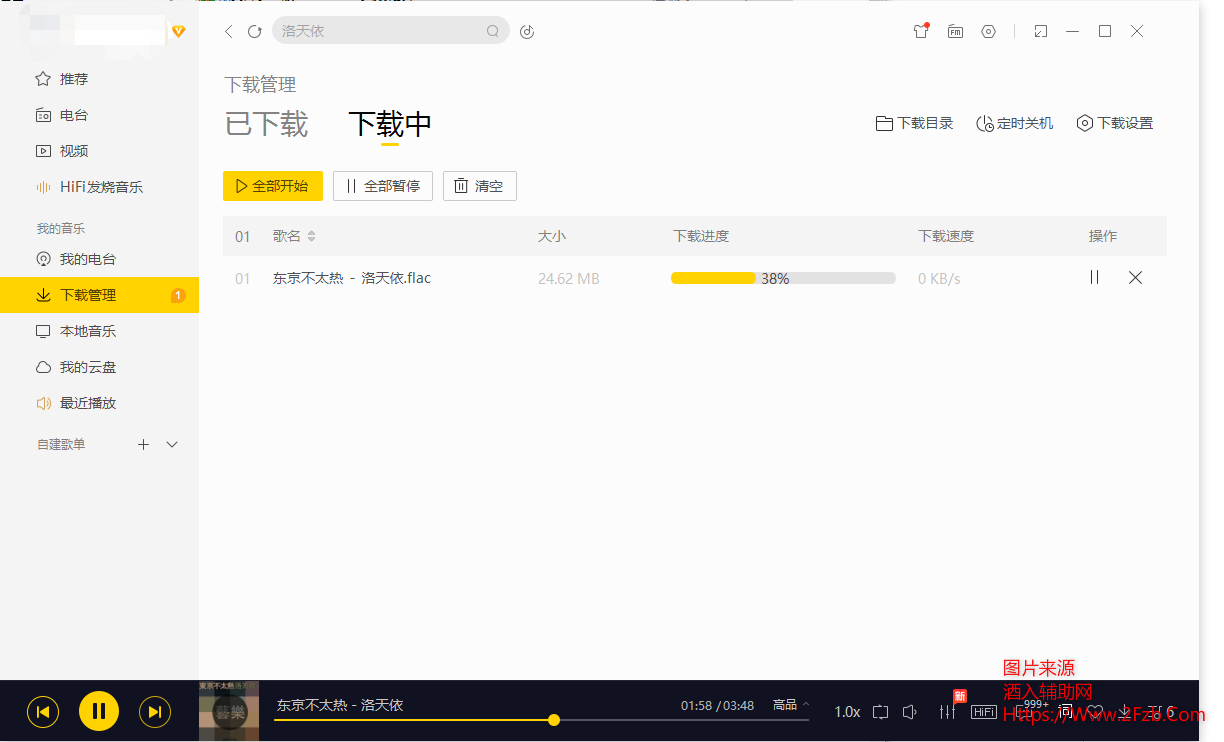Switch to the 已下载 tab
This screenshot has width=1224, height=742.
tap(266, 124)
